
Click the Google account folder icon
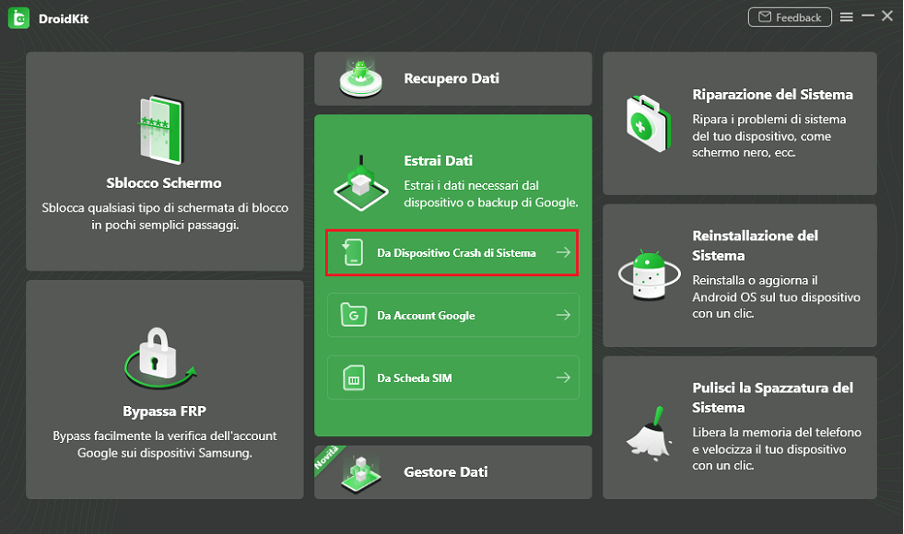[353, 316]
